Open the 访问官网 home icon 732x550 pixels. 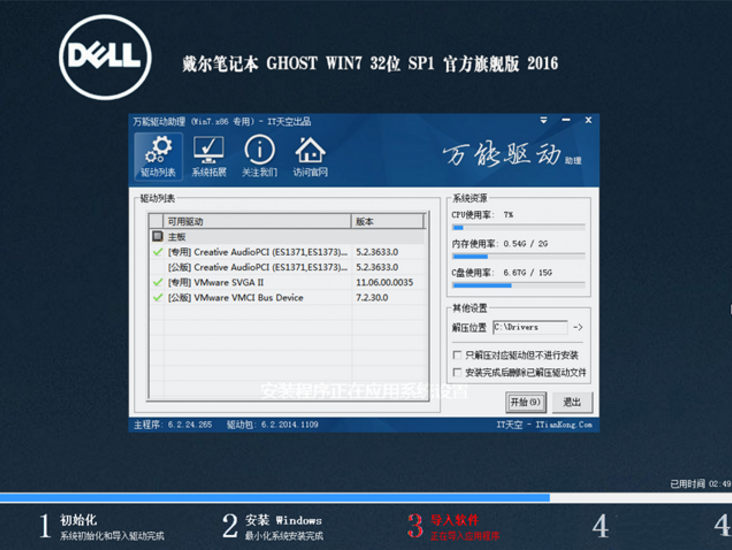[x=310, y=156]
